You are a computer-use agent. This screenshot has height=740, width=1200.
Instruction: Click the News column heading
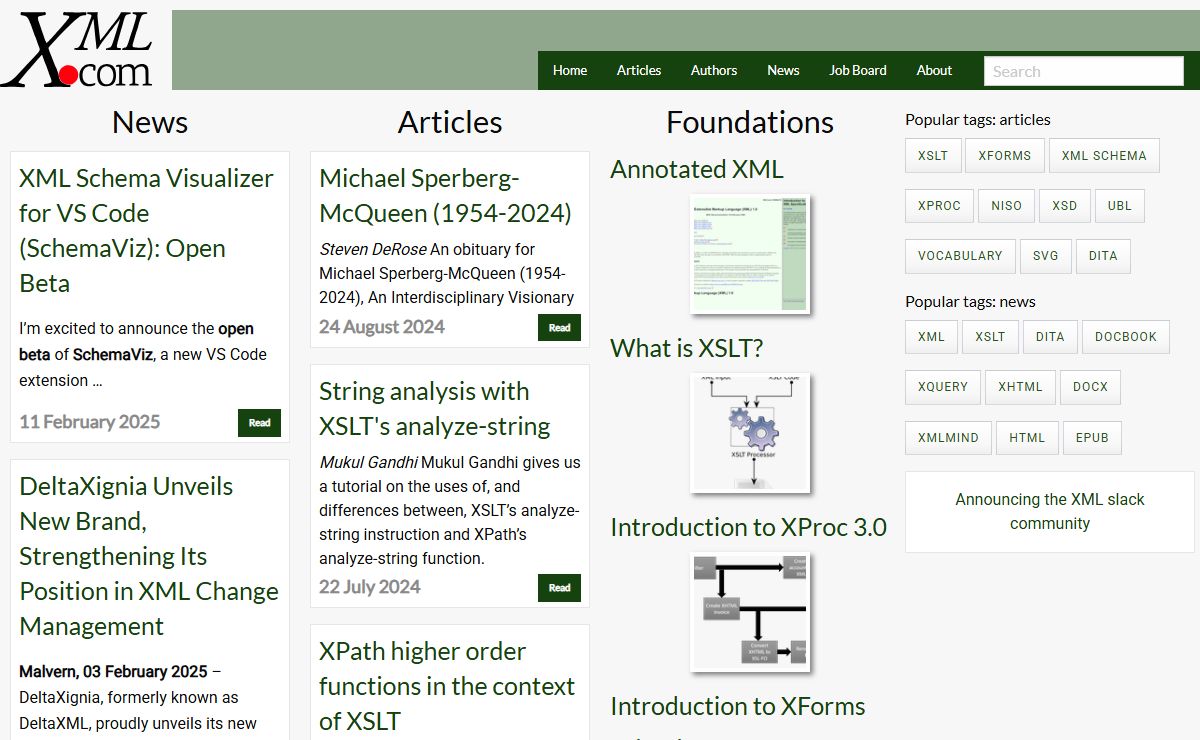click(x=150, y=122)
